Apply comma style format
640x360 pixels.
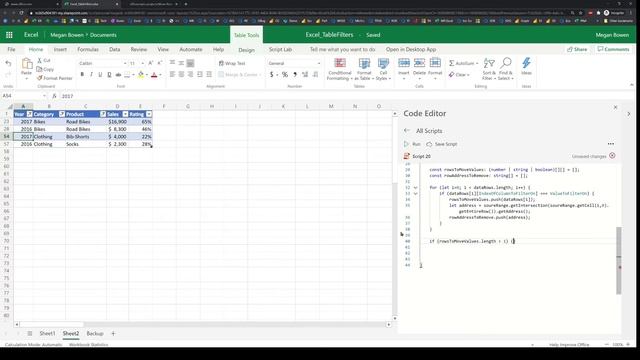click(295, 75)
